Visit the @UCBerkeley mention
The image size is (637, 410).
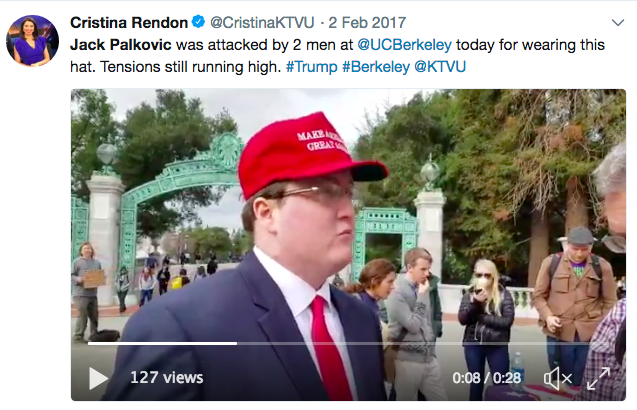click(x=404, y=45)
